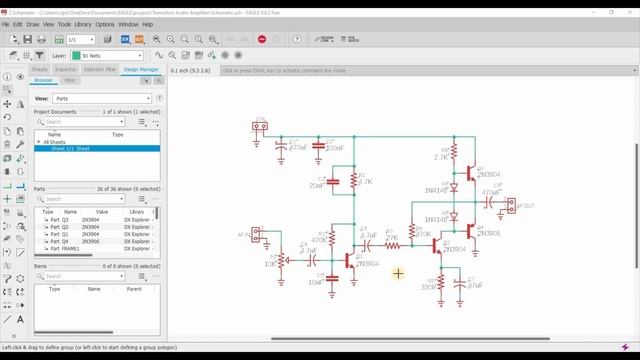Screen dimensions: 640x360
Task: Click the blue SCH/BRD switch icon
Action: (125, 39)
